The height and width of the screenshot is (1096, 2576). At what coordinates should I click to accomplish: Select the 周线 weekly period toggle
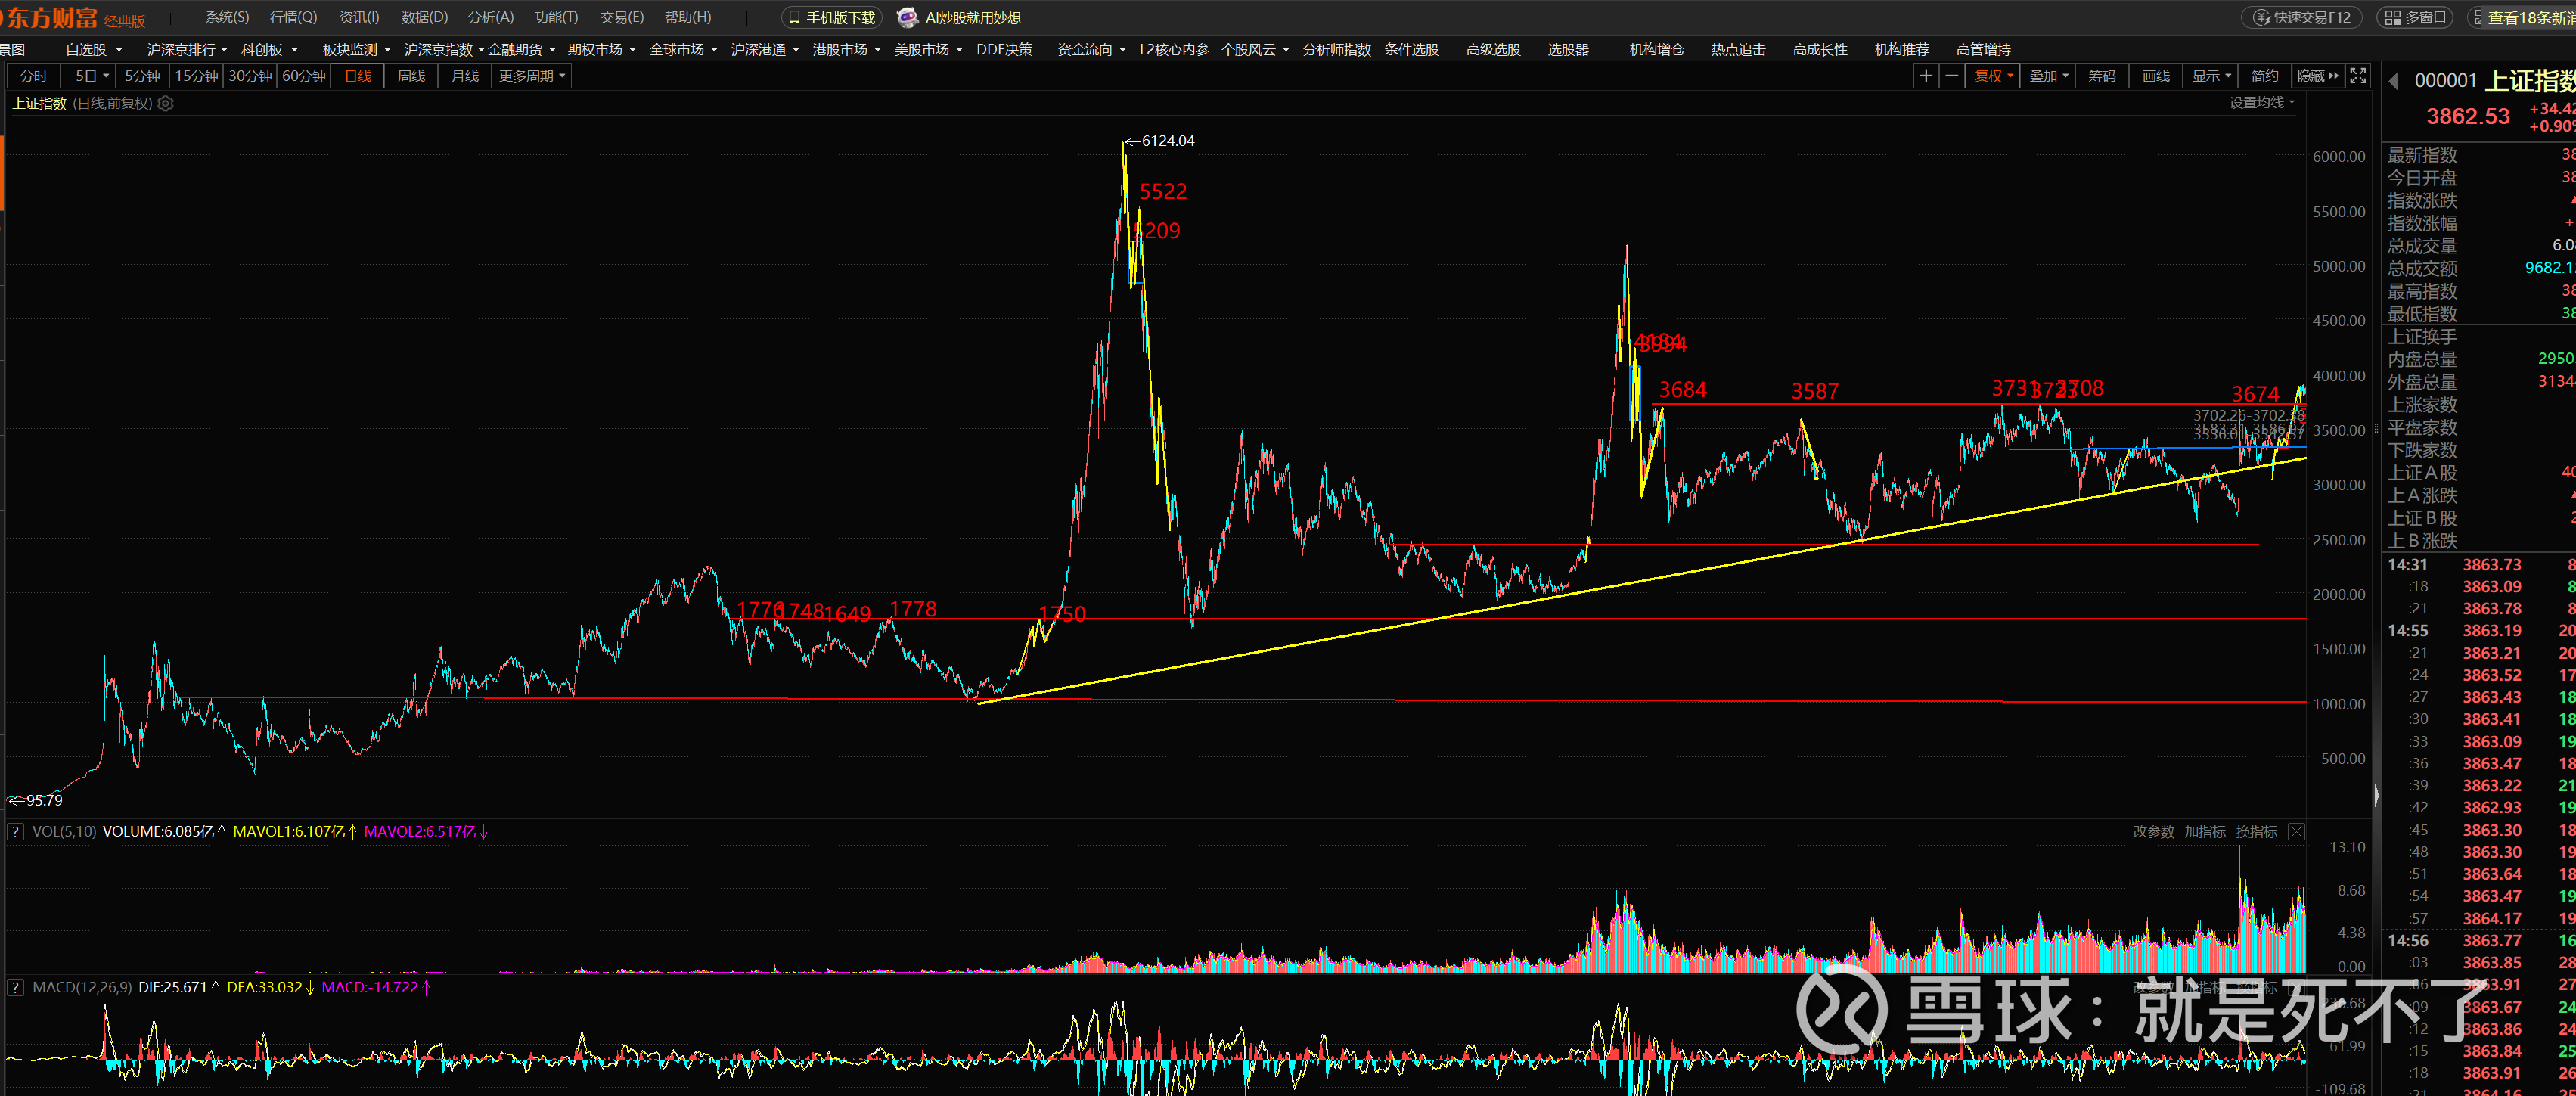click(x=411, y=76)
